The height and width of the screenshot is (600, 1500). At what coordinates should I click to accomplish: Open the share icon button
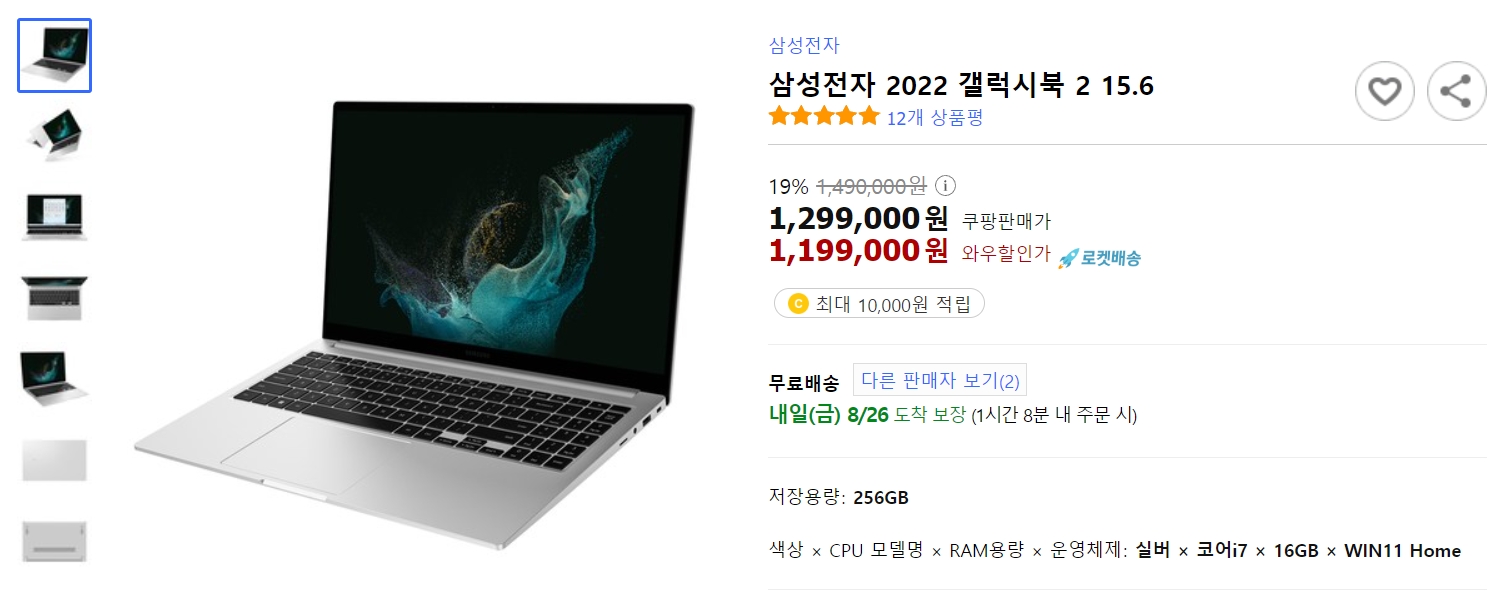tap(1456, 92)
